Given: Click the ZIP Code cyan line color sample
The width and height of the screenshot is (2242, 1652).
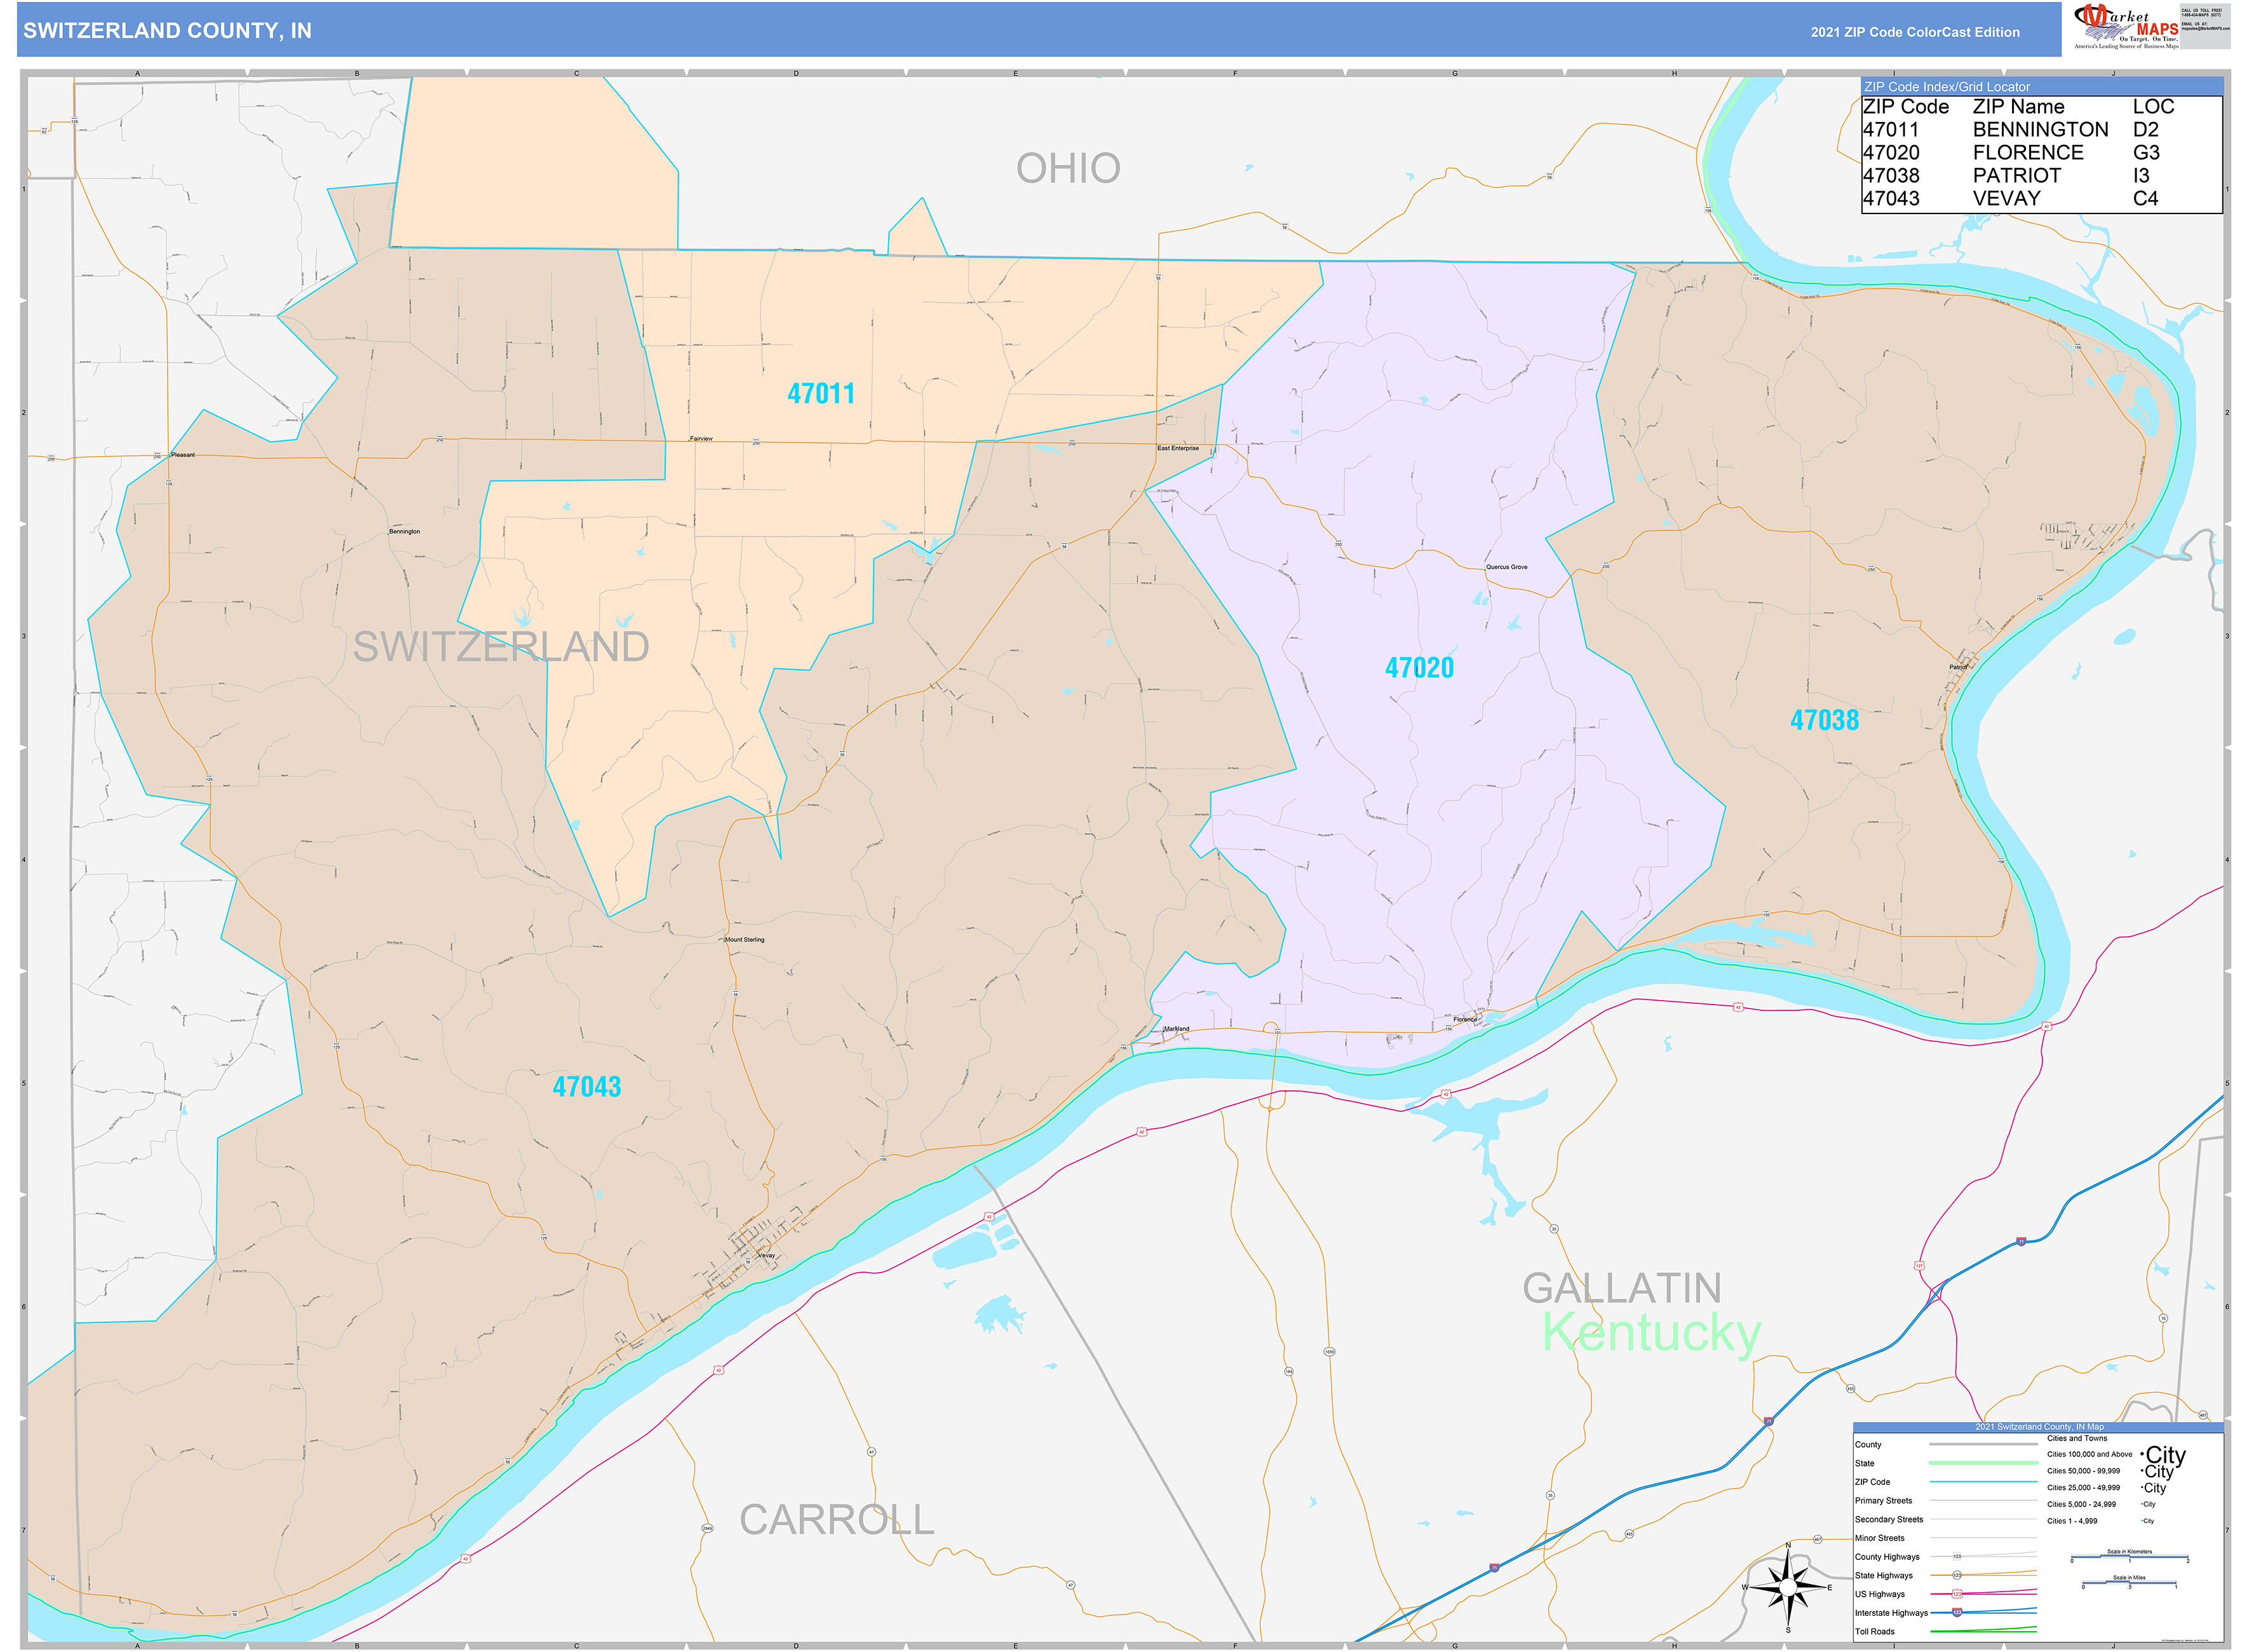Looking at the screenshot, I should (x=1980, y=1482).
